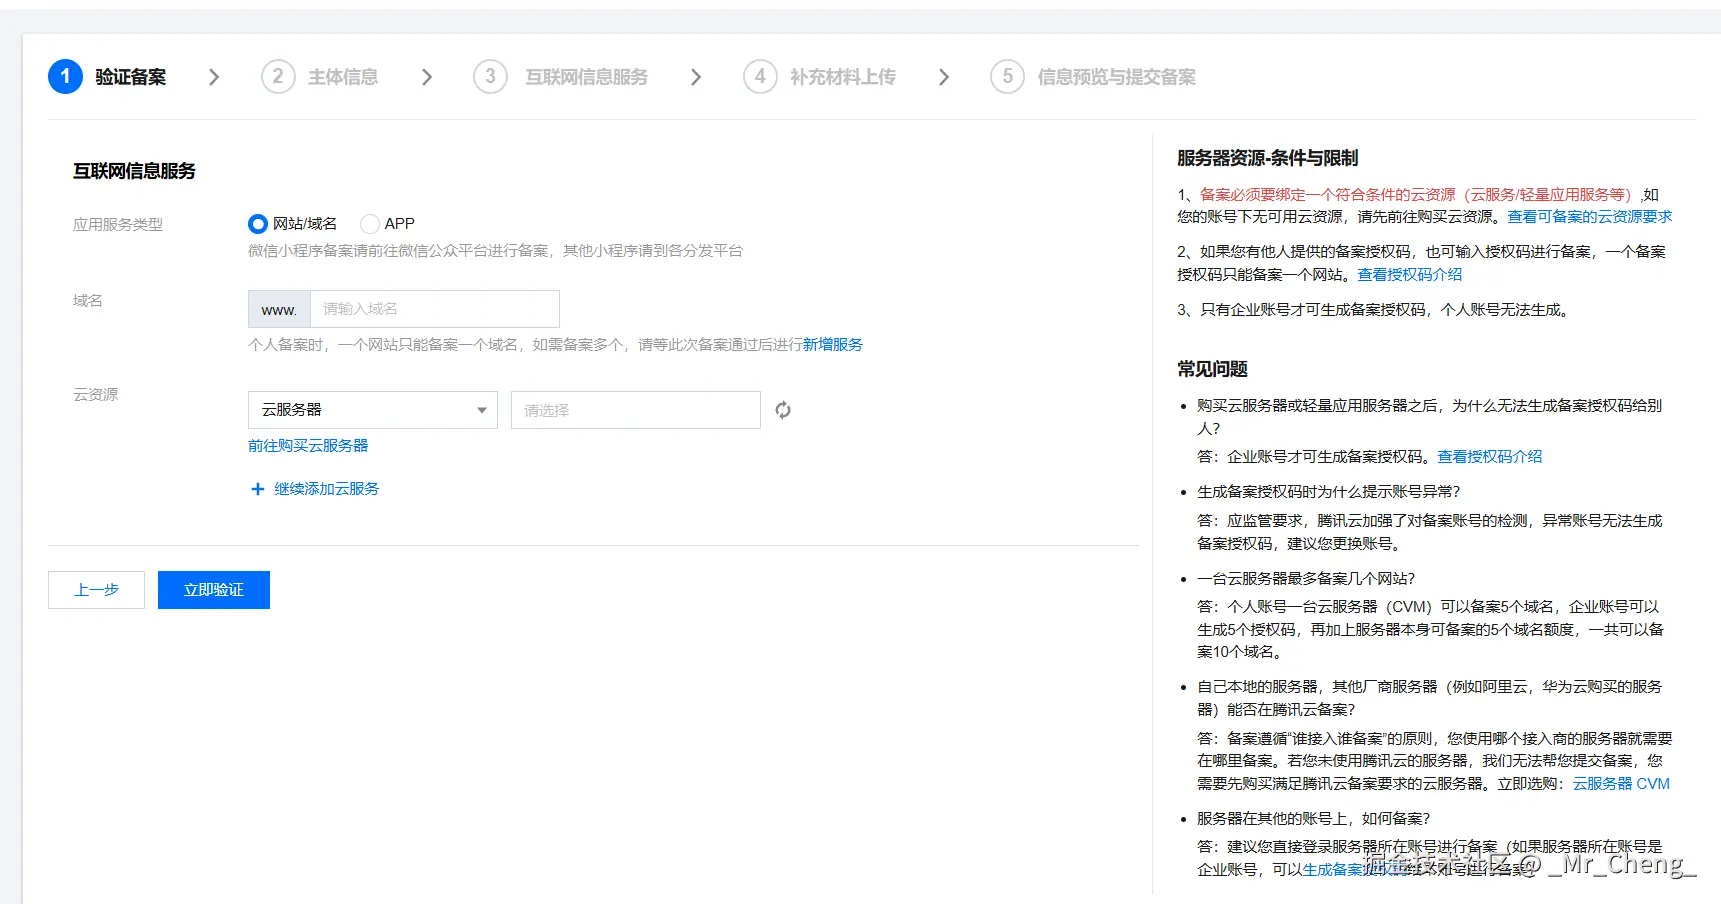Select the 网站/域名 radio button
Image resolution: width=1721 pixels, height=904 pixels.
[x=258, y=224]
